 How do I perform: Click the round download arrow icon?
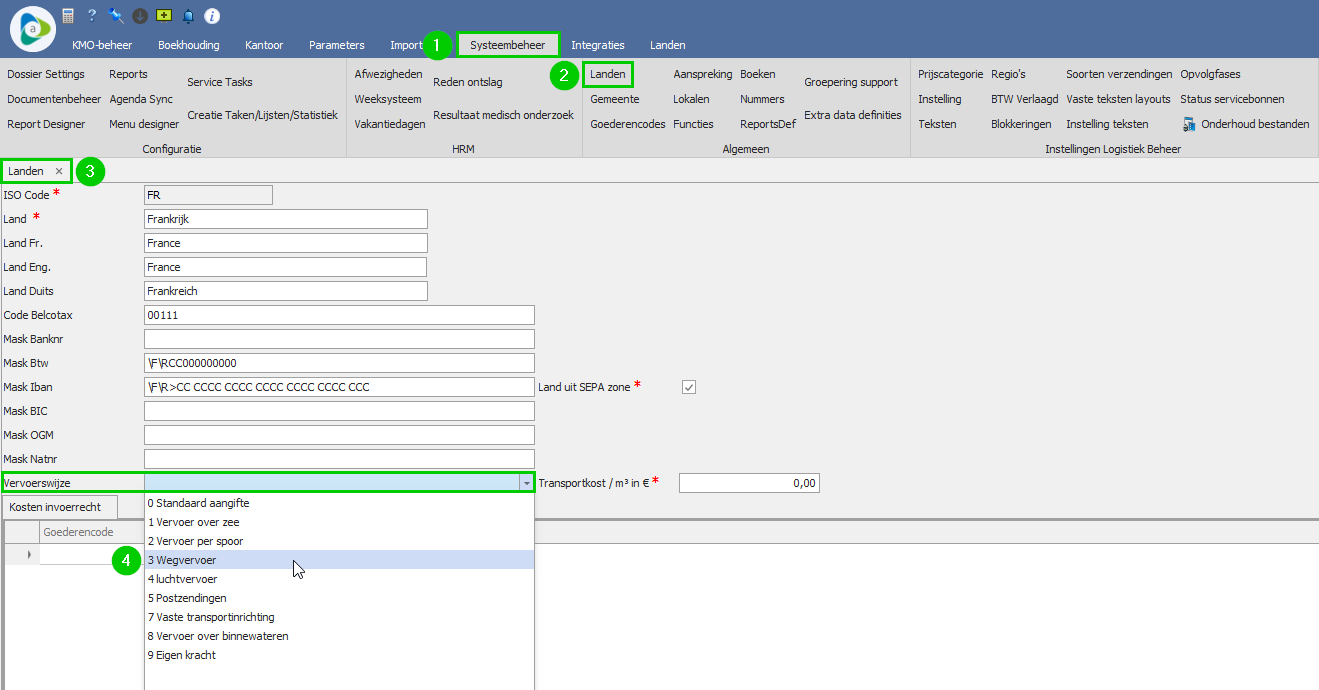(x=140, y=16)
